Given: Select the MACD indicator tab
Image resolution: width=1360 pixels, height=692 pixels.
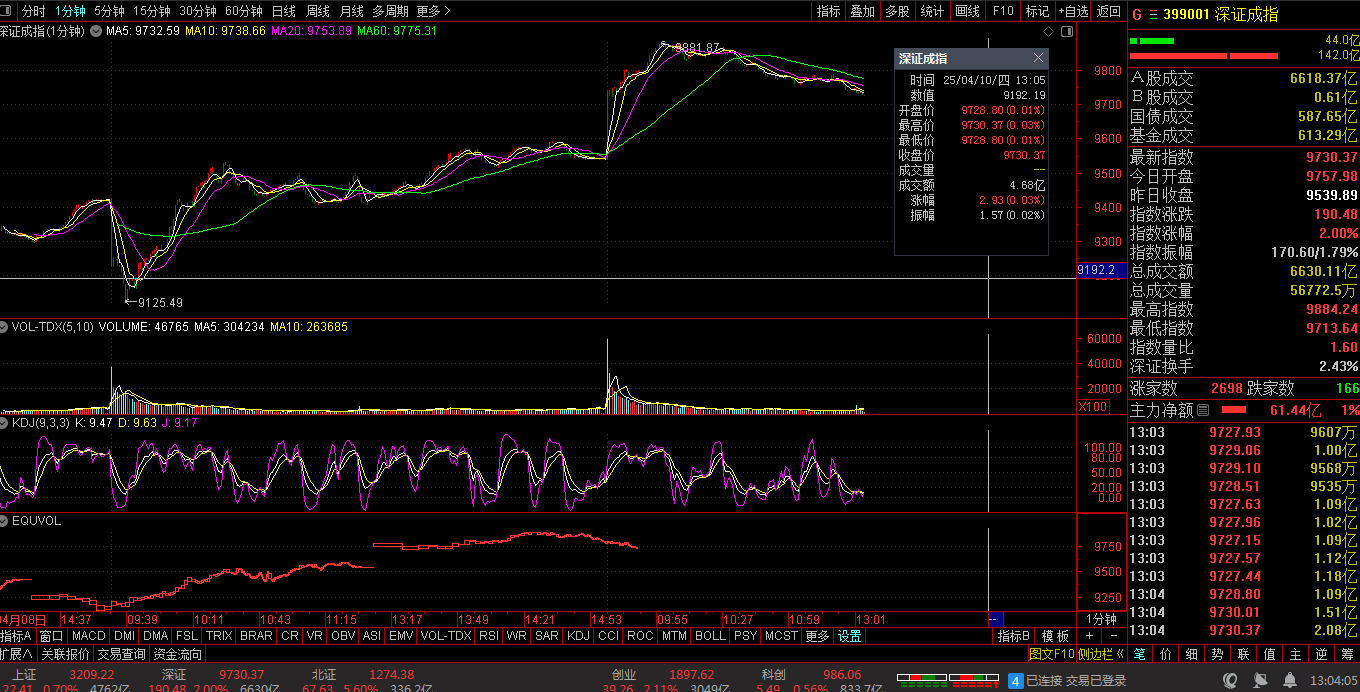Looking at the screenshot, I should click(89, 636).
